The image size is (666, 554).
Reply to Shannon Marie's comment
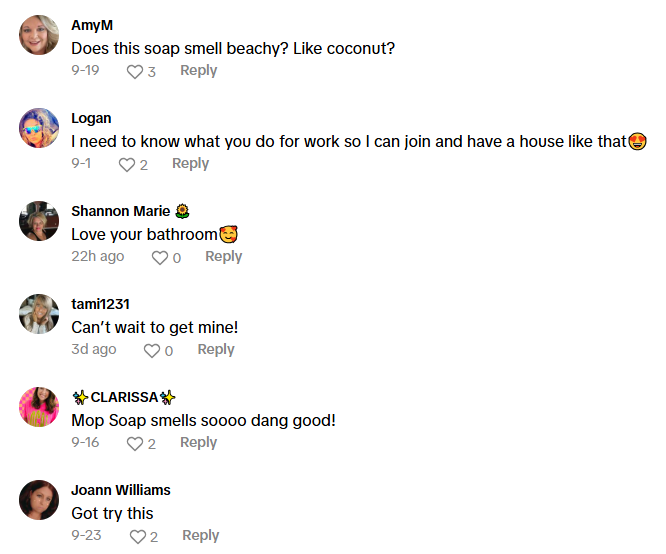coord(223,257)
